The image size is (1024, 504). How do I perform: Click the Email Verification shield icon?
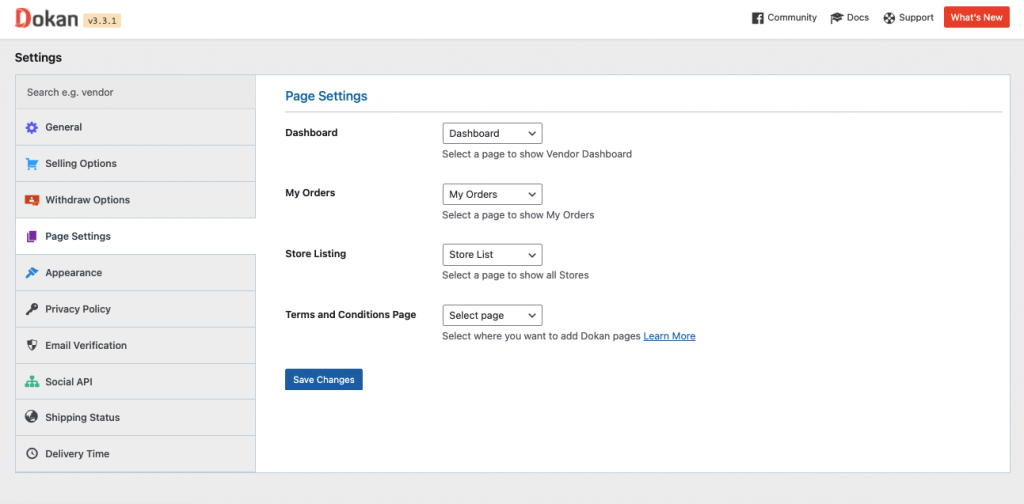(x=32, y=345)
